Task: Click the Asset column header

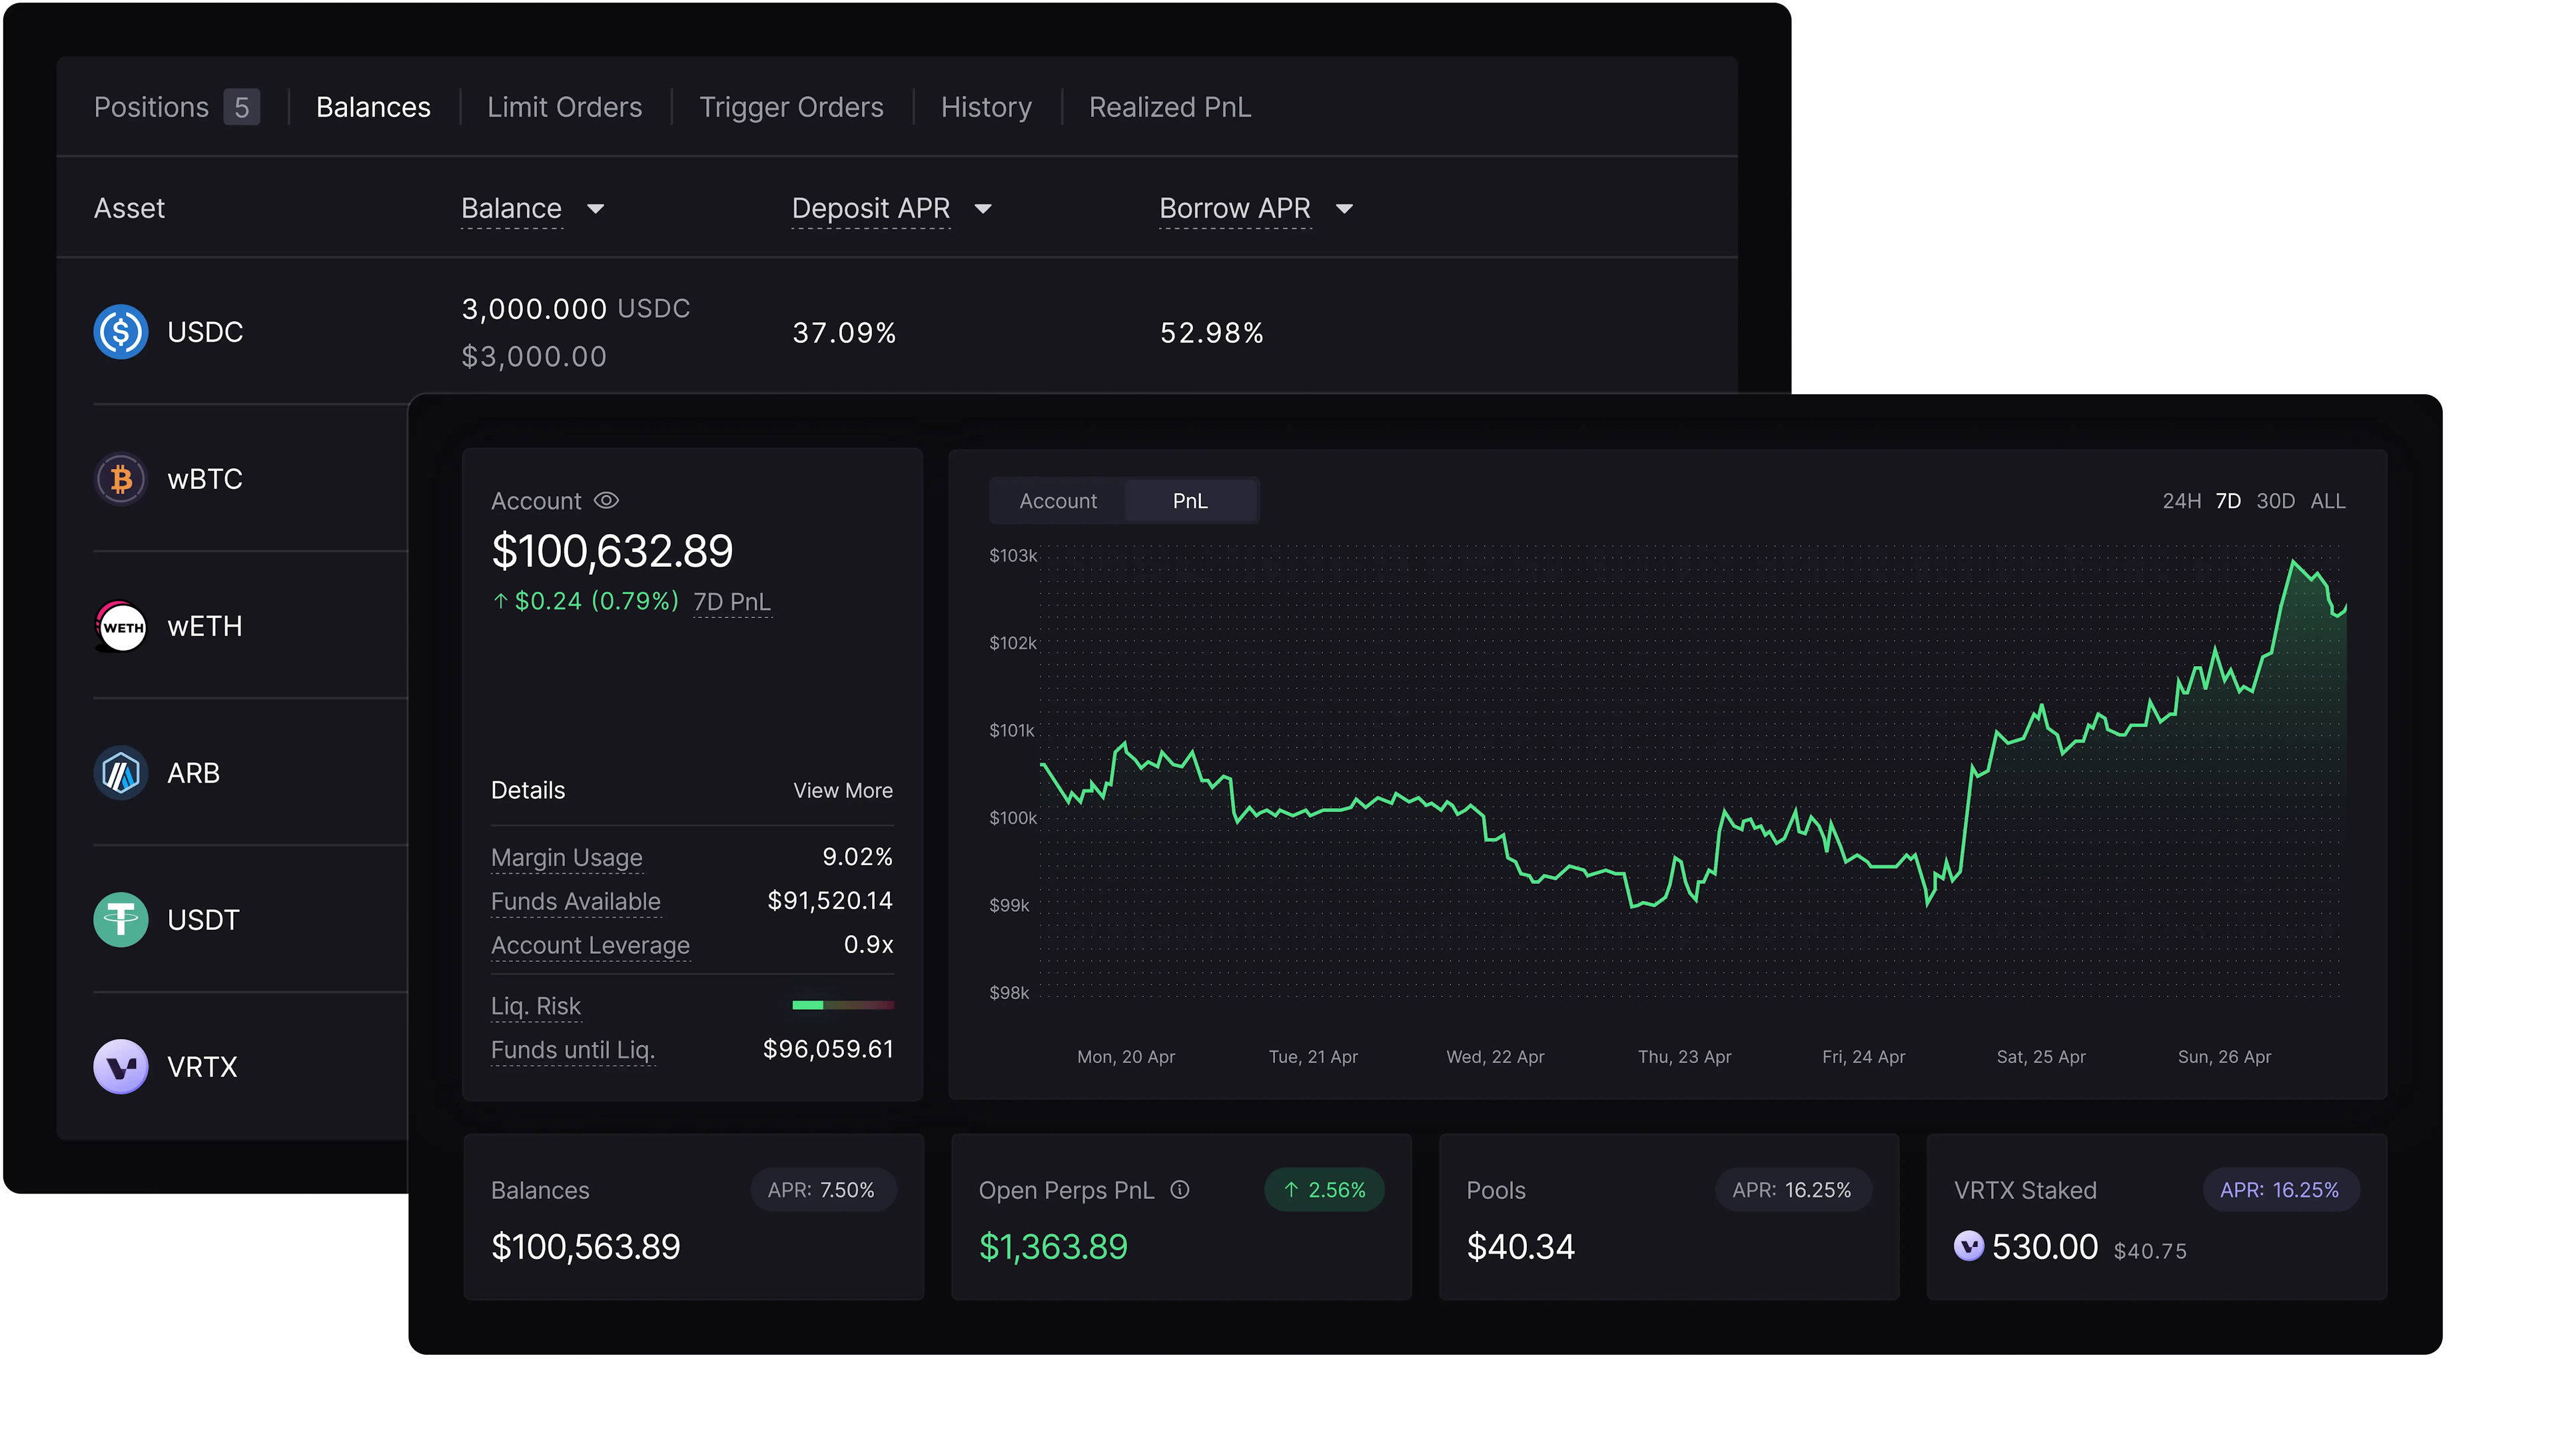Action: point(129,208)
